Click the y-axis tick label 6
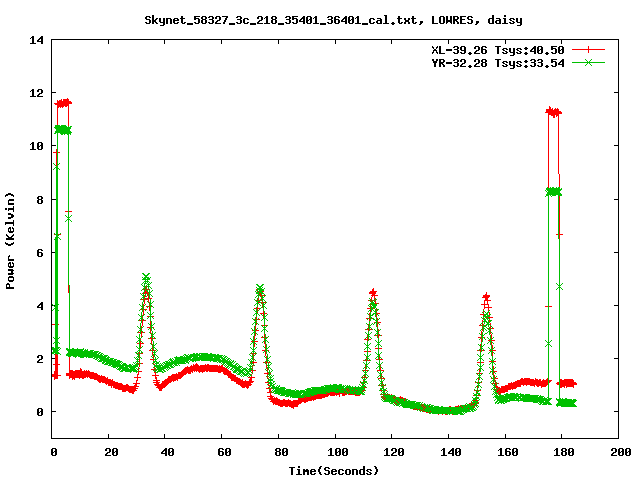Viewport: 640px width, 480px height. [x=40, y=253]
